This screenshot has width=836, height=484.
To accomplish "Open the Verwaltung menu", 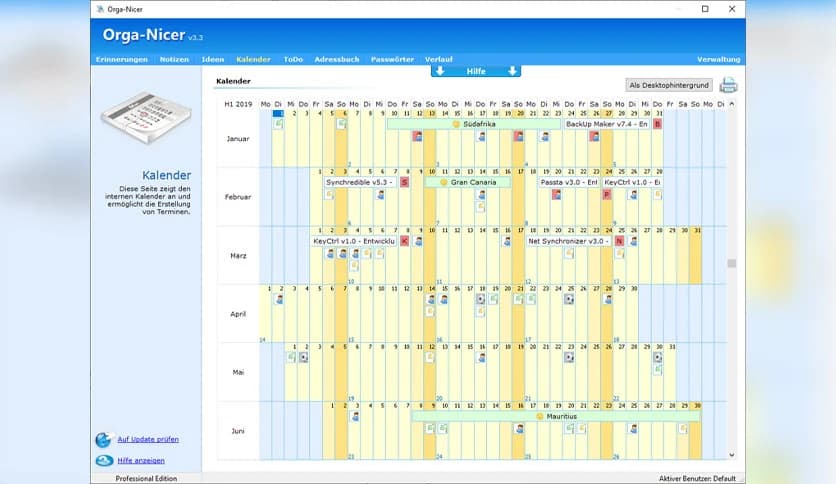I will [719, 59].
